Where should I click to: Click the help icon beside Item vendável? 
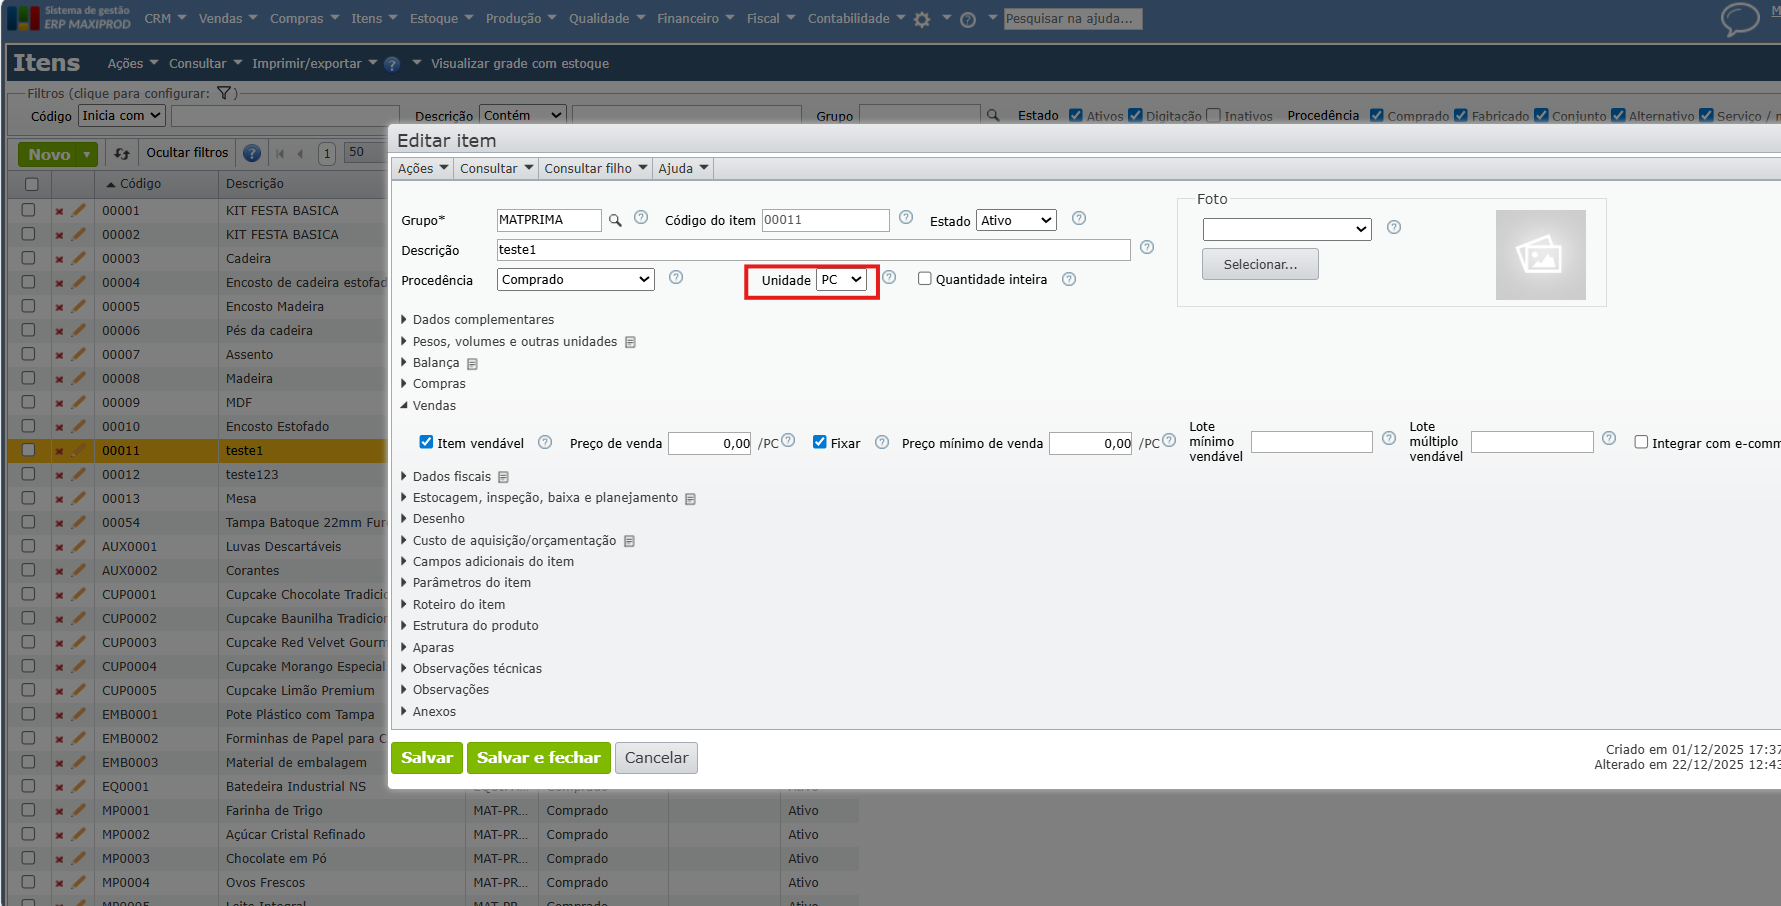[x=545, y=442]
